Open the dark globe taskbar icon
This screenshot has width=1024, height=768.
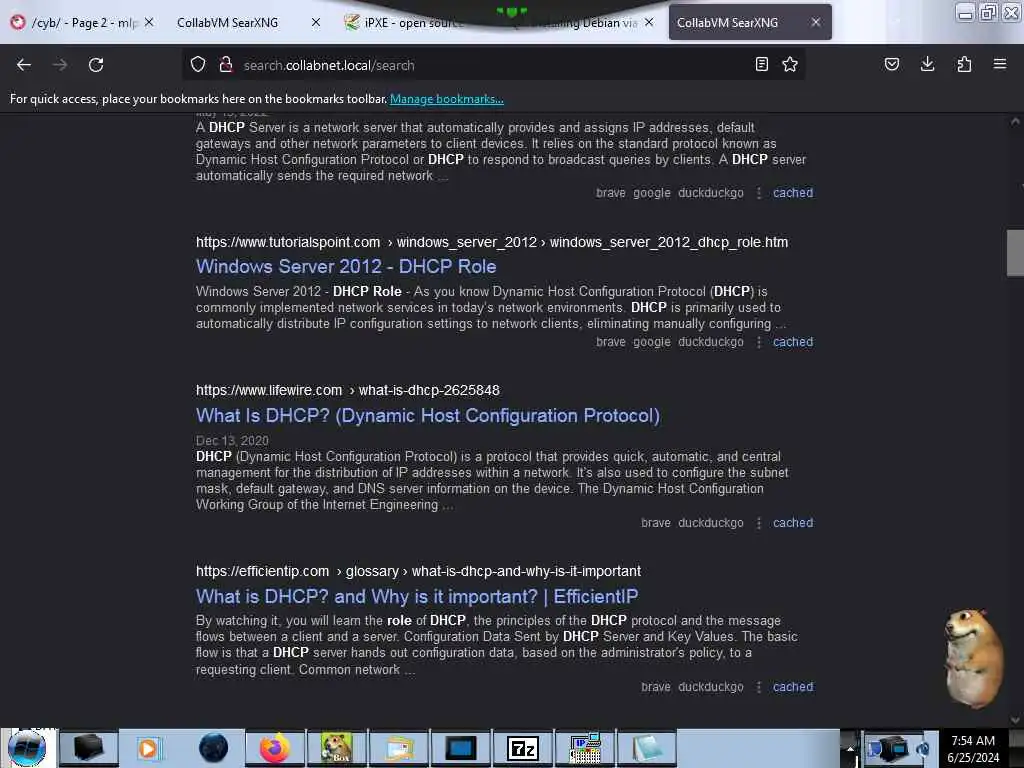pos(213,748)
